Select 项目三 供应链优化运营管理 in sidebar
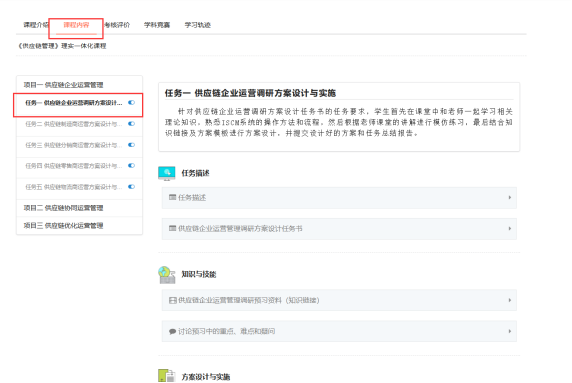Image resolution: width=572 pixels, height=383 pixels. pyautogui.click(x=63, y=225)
